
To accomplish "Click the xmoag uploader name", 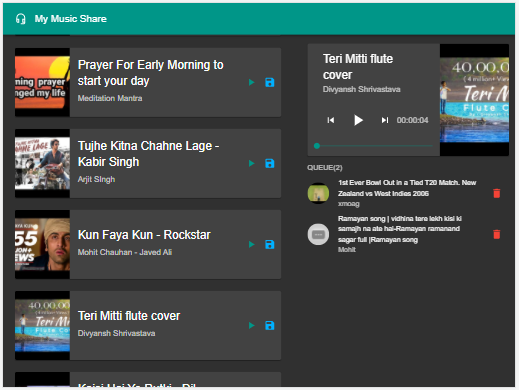I will [349, 204].
